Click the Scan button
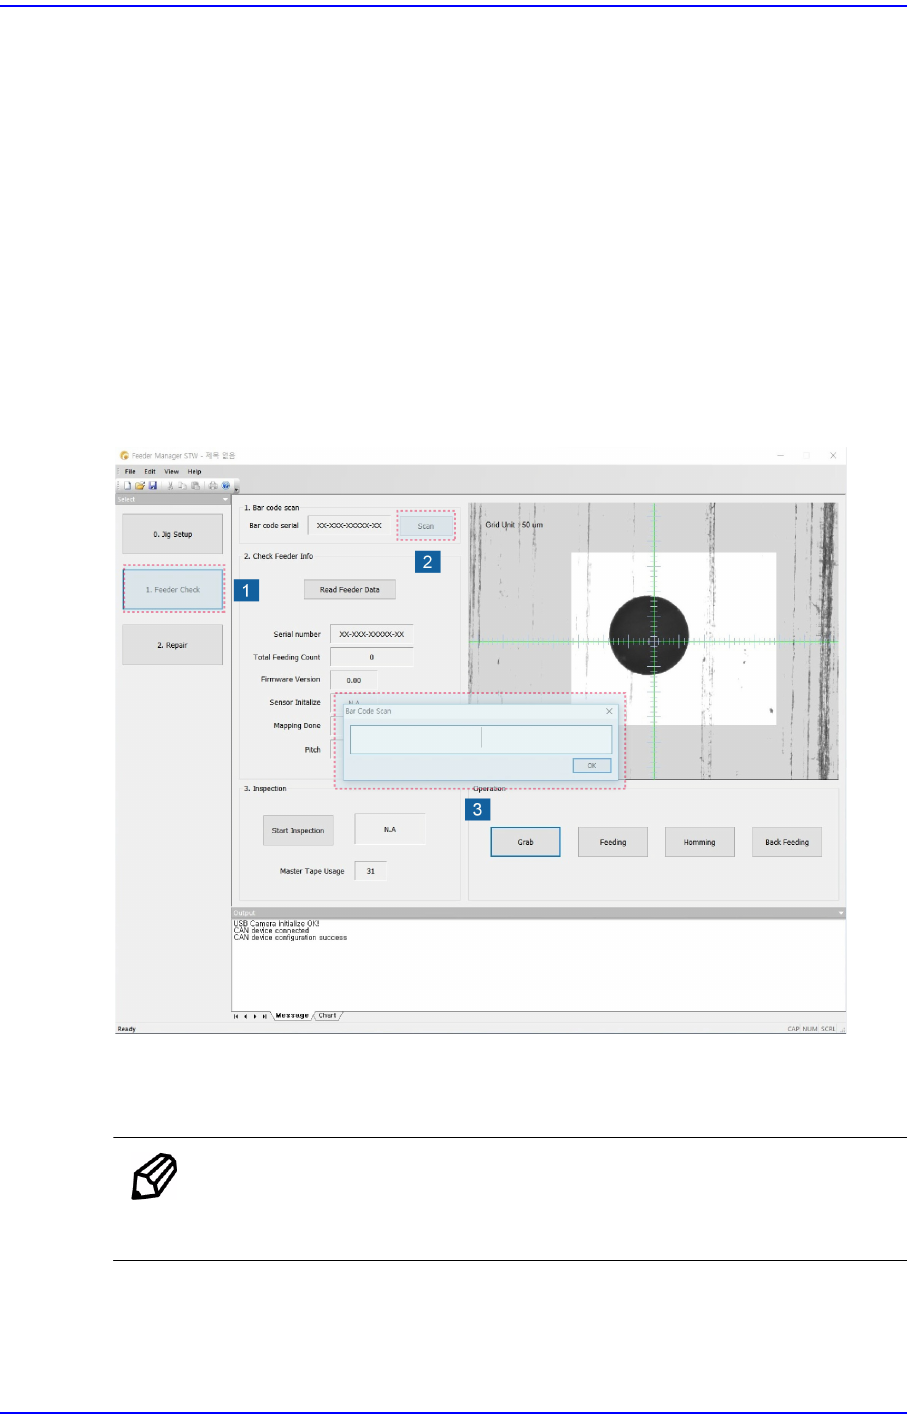Screen dimensions: 907x1424 coord(426,525)
